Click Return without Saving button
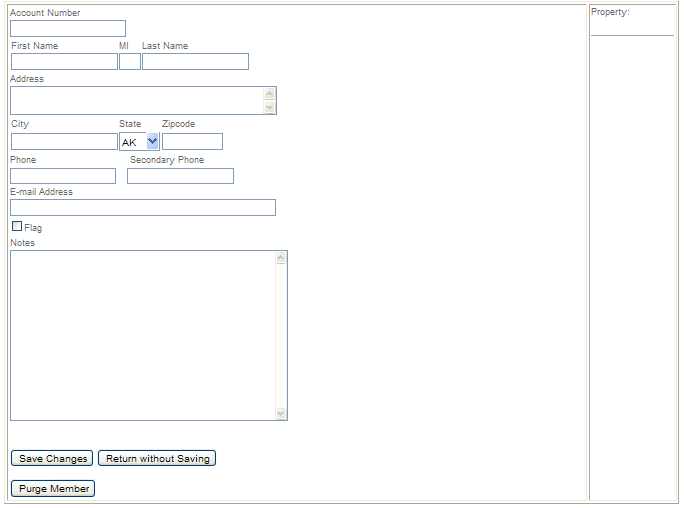 pyautogui.click(x=157, y=459)
